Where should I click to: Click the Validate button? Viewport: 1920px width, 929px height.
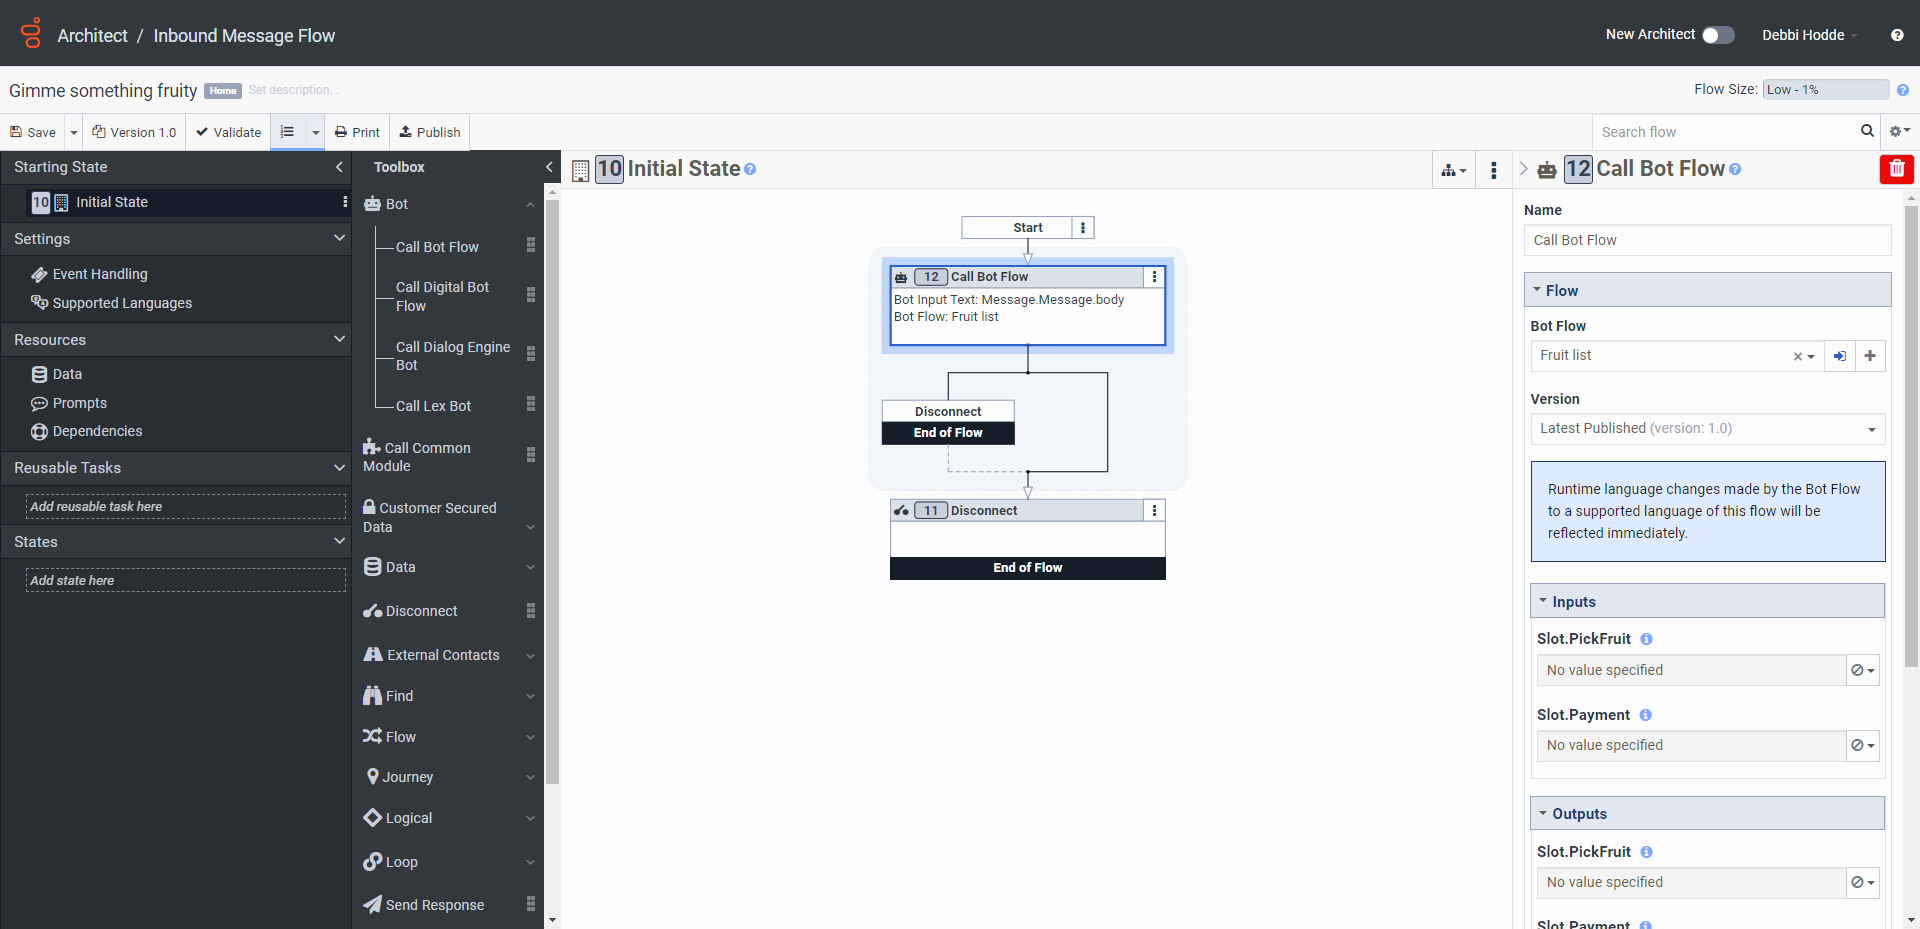click(228, 132)
